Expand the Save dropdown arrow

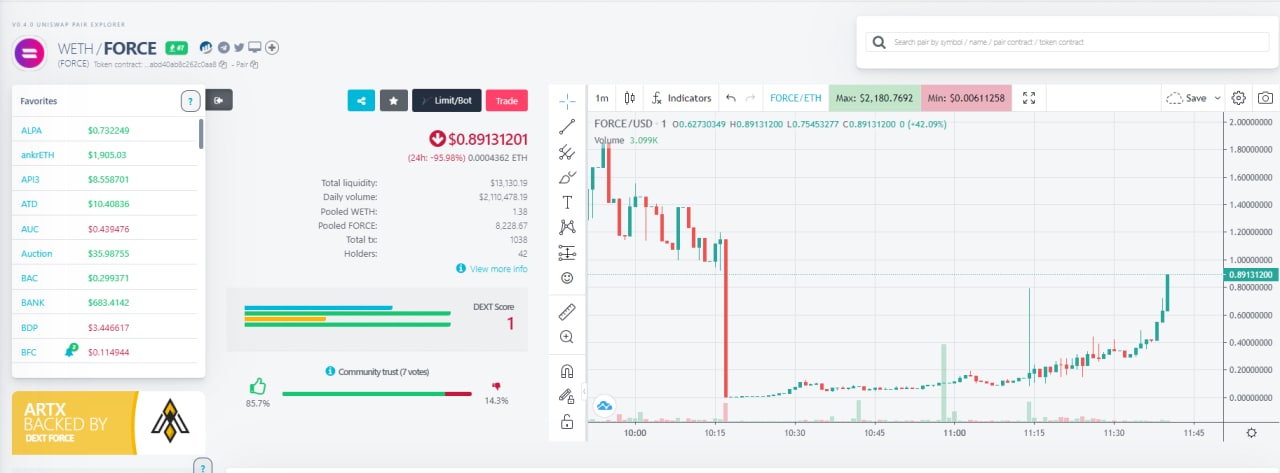[x=1218, y=98]
